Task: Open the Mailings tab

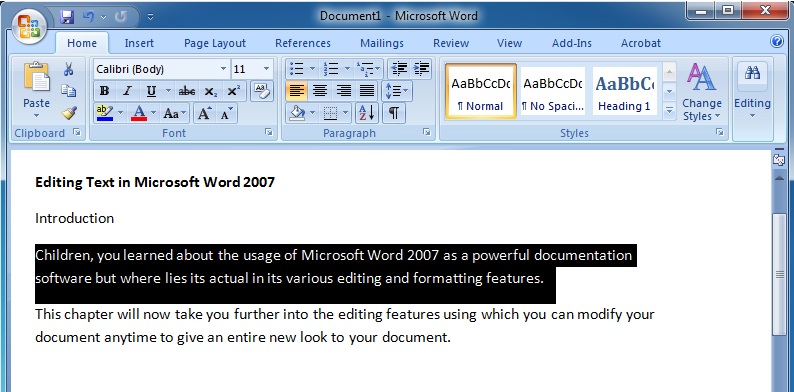Action: pyautogui.click(x=382, y=44)
